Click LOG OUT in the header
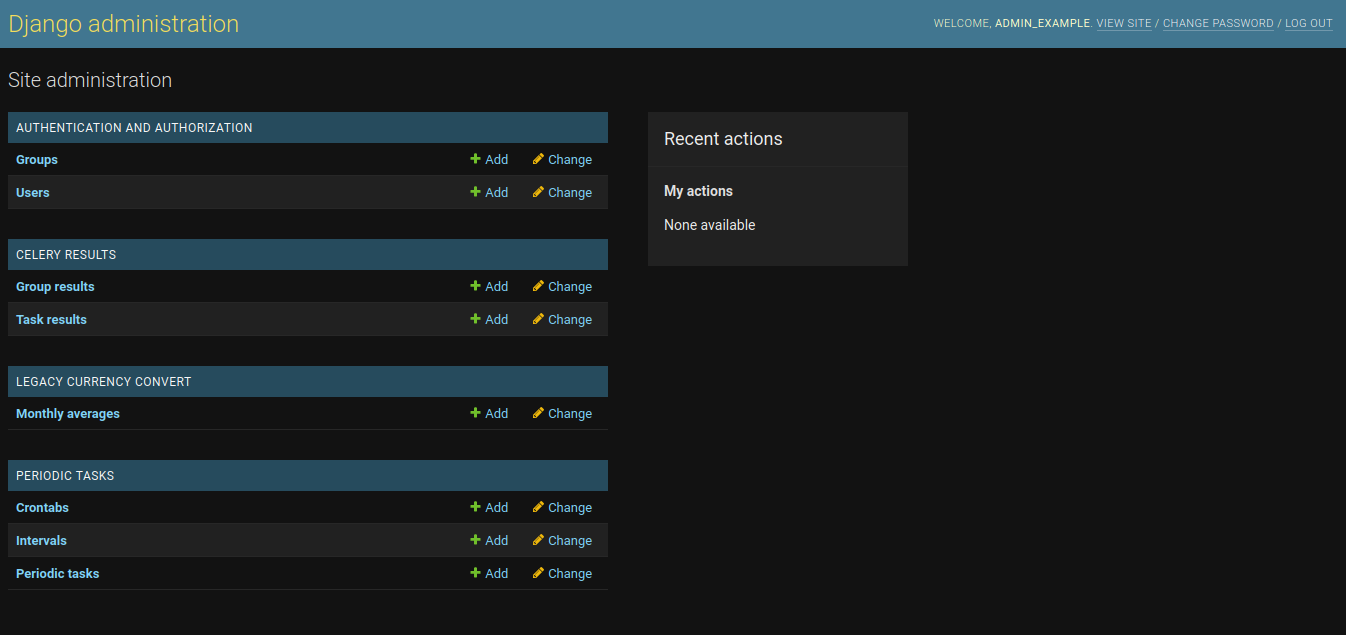Viewport: 1346px width, 635px height. click(1308, 23)
